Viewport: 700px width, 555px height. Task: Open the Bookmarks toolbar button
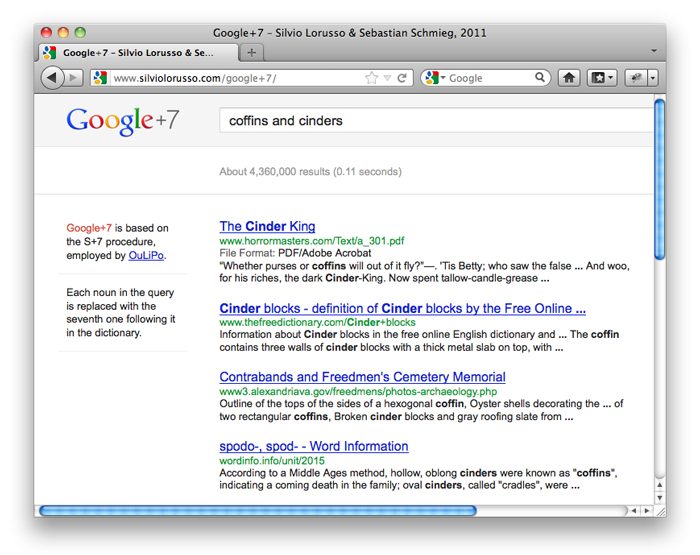pyautogui.click(x=600, y=78)
